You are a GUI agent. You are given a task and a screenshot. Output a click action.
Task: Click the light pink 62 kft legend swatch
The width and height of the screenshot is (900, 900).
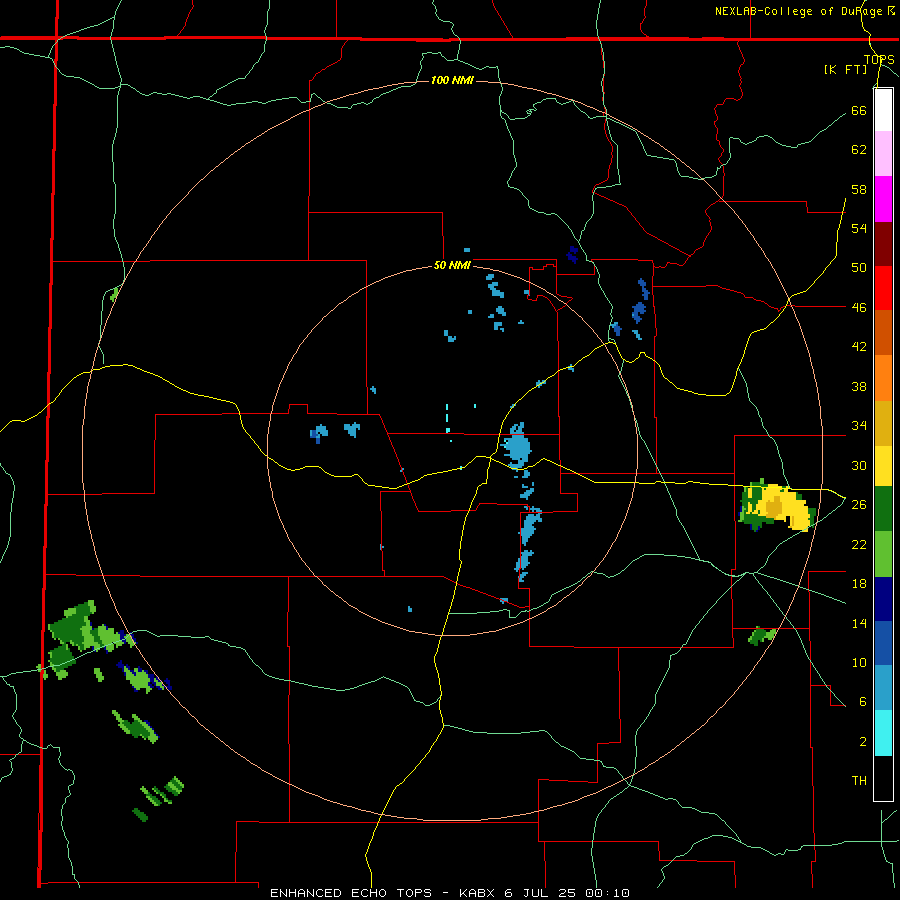(x=883, y=154)
